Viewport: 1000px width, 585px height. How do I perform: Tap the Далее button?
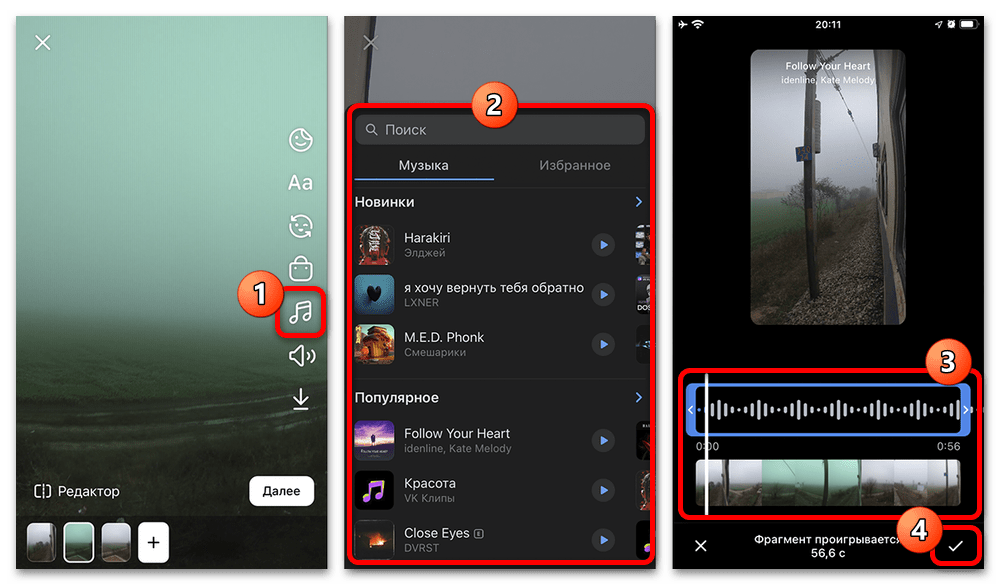(x=281, y=491)
